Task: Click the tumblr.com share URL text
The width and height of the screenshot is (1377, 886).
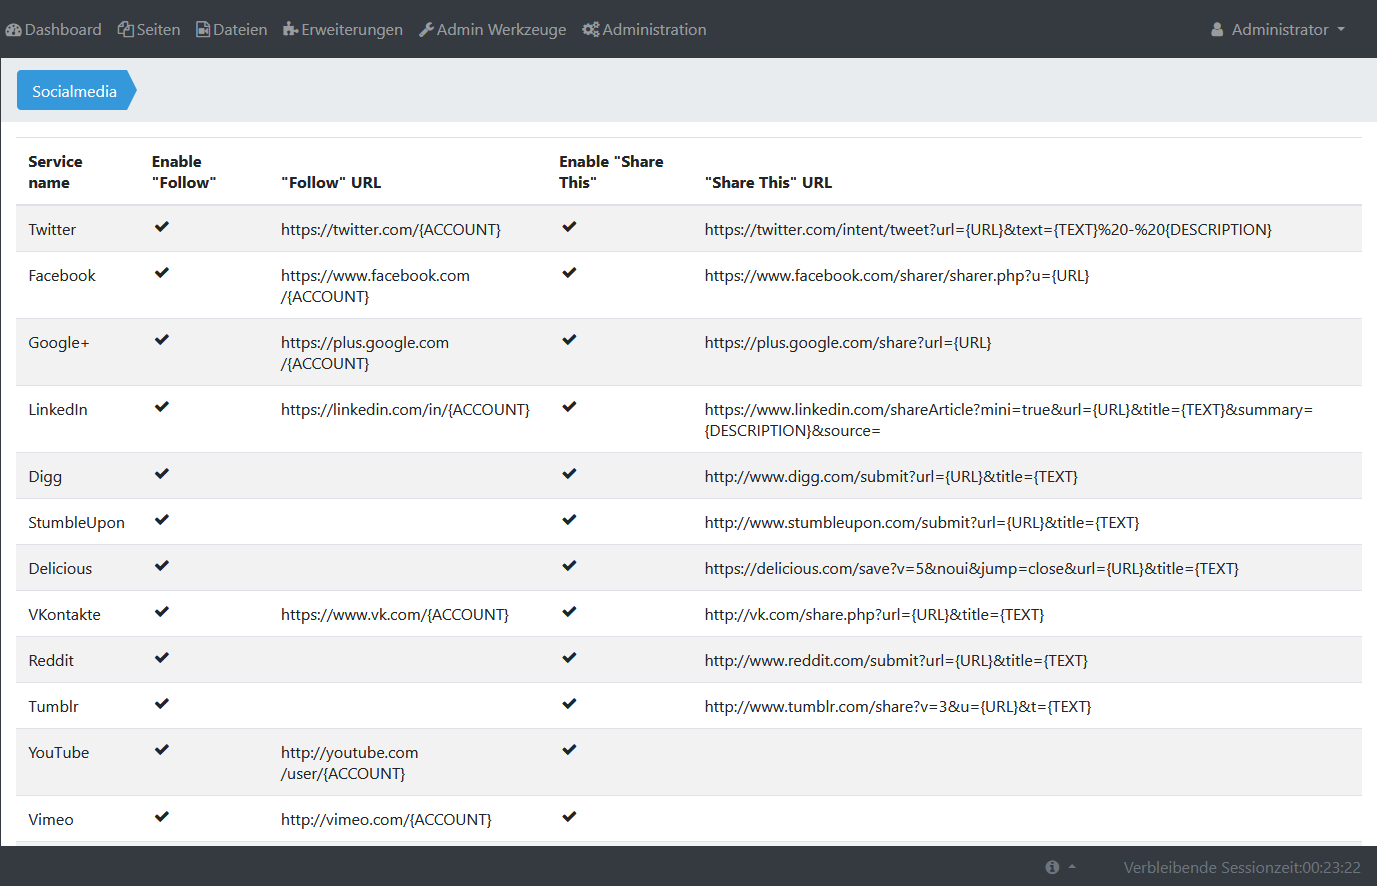Action: pos(898,707)
